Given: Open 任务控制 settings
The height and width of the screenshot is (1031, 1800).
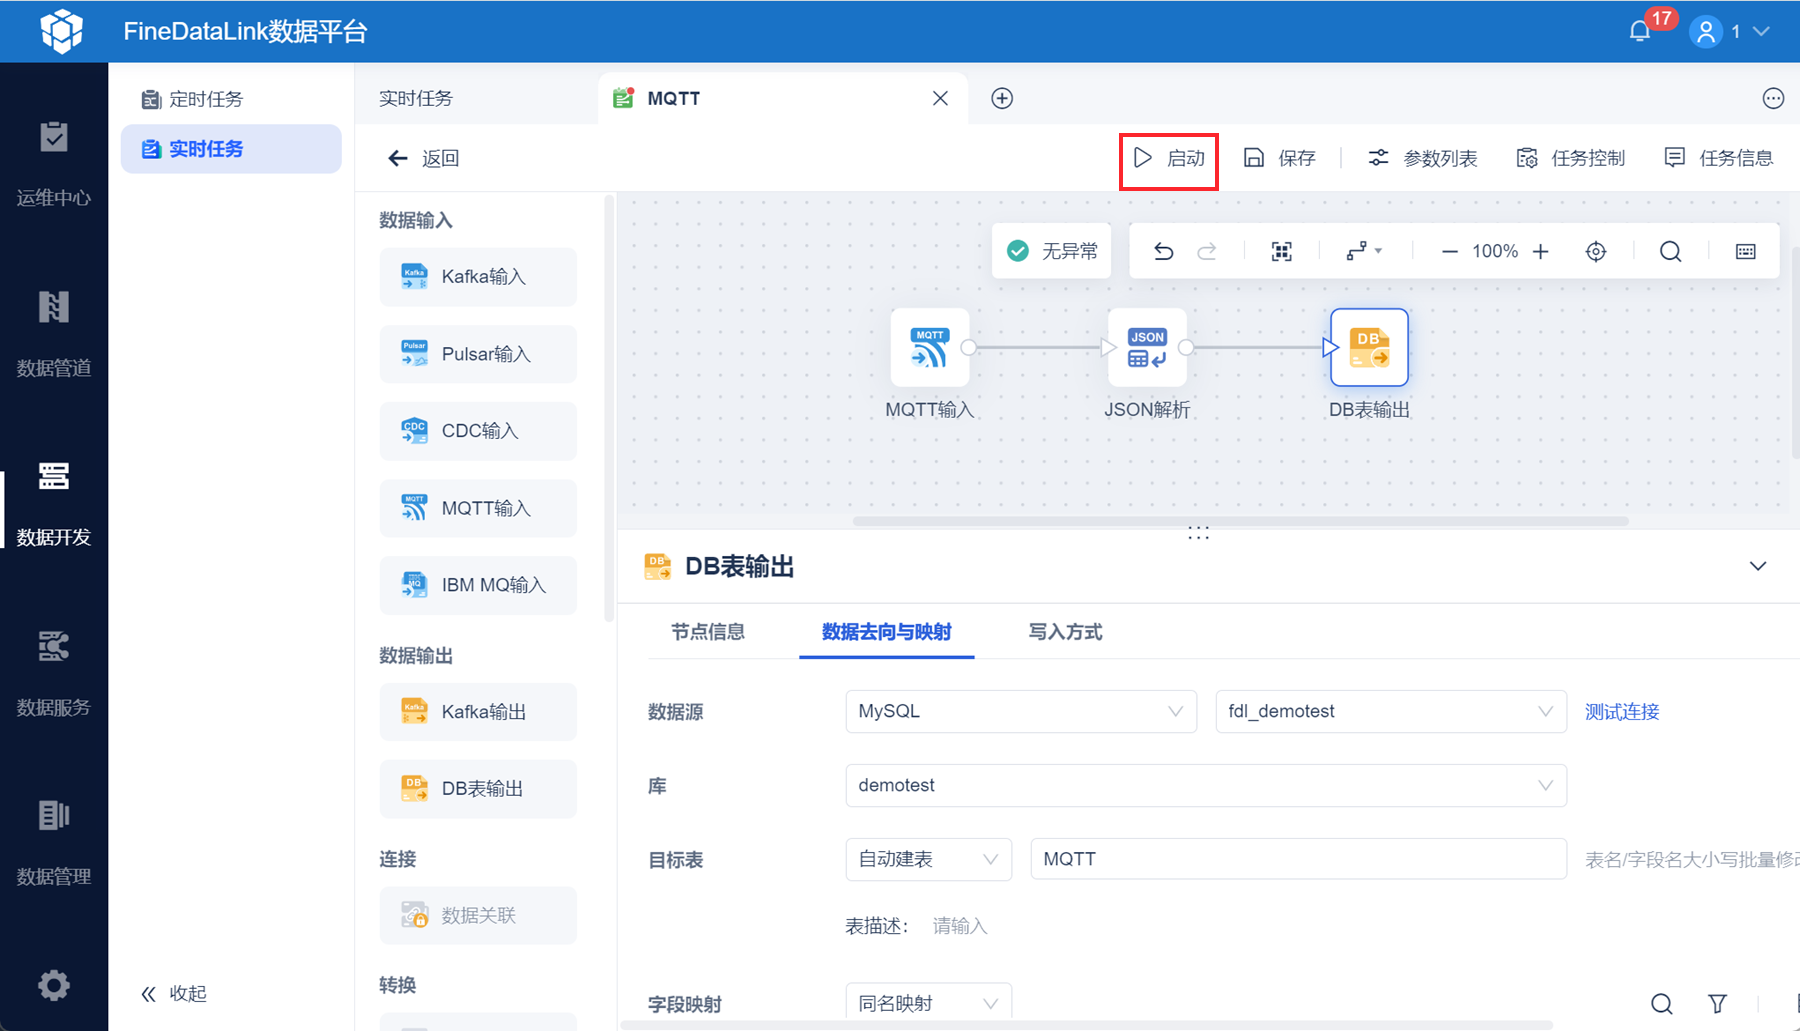Looking at the screenshot, I should coord(1570,158).
